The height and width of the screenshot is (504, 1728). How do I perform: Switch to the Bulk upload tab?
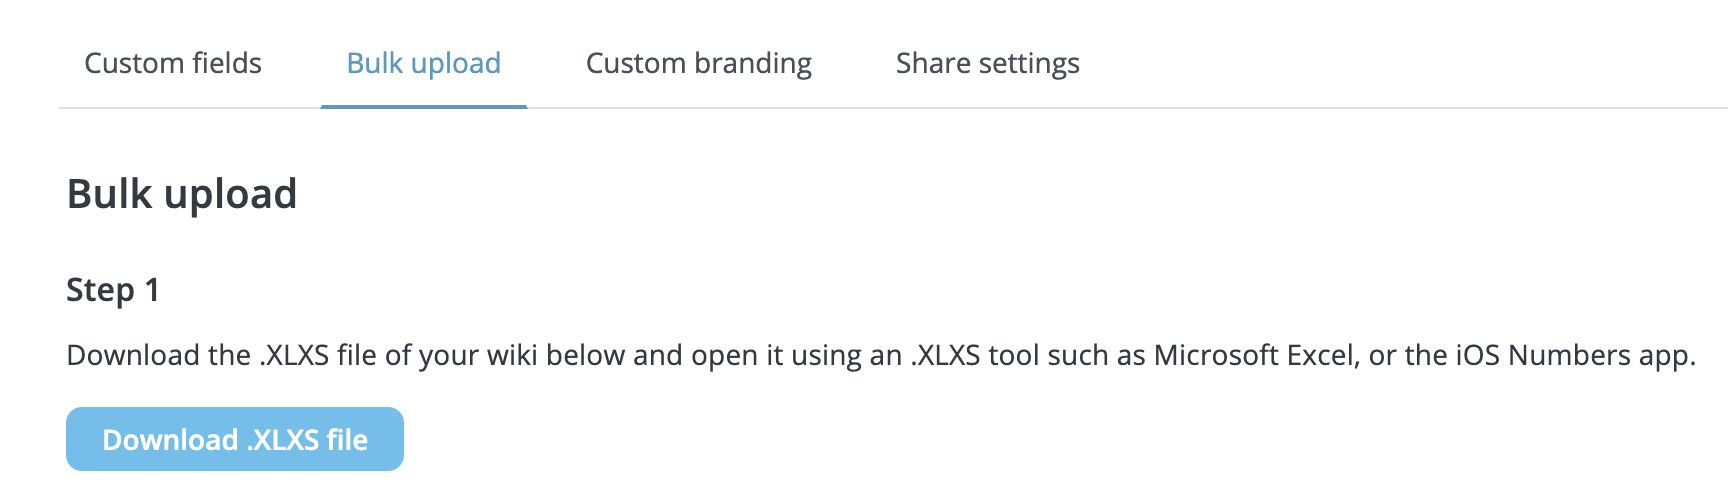423,63
